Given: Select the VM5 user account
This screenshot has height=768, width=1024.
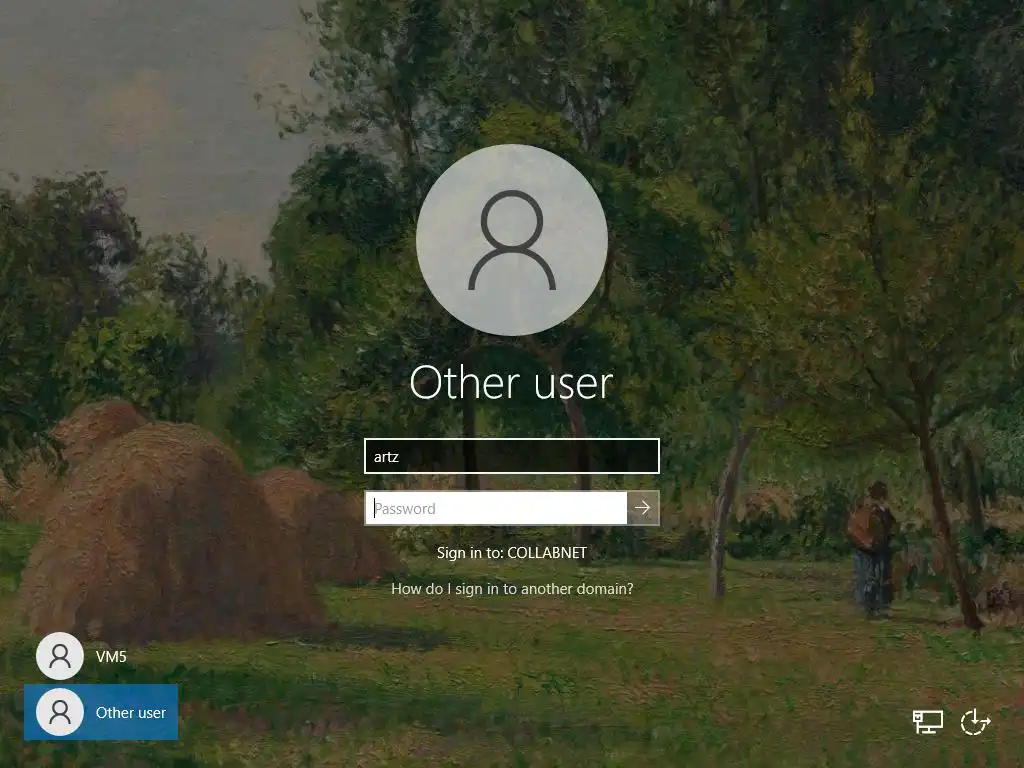Looking at the screenshot, I should coord(82,656).
